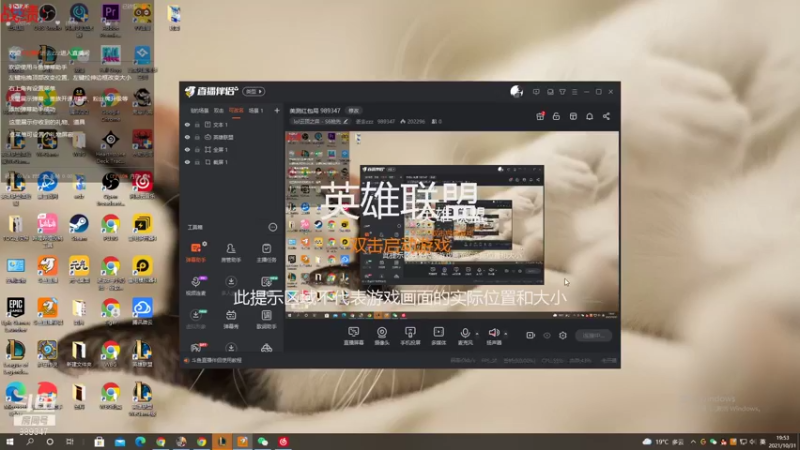Click the user avatar in title bar
Screen dimensions: 800x450
(x=516, y=91)
